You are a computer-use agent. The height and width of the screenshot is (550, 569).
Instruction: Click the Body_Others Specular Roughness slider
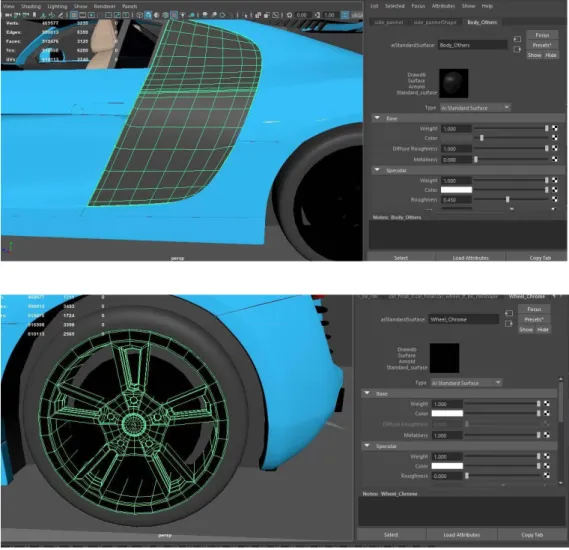click(511, 199)
